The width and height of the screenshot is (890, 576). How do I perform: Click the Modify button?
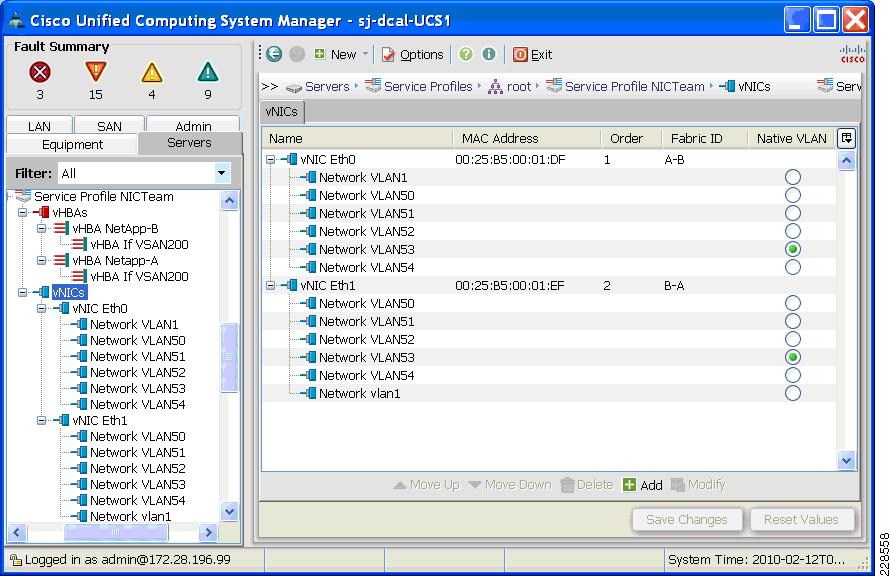pyautogui.click(x=698, y=485)
